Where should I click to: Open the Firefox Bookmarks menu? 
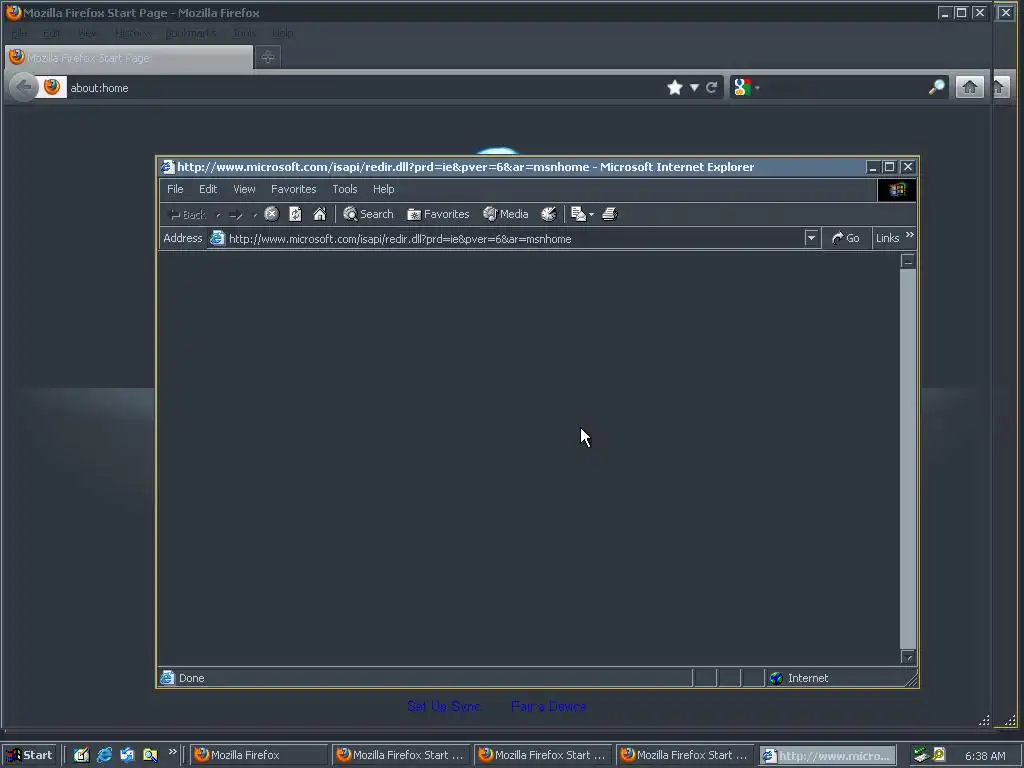click(191, 33)
